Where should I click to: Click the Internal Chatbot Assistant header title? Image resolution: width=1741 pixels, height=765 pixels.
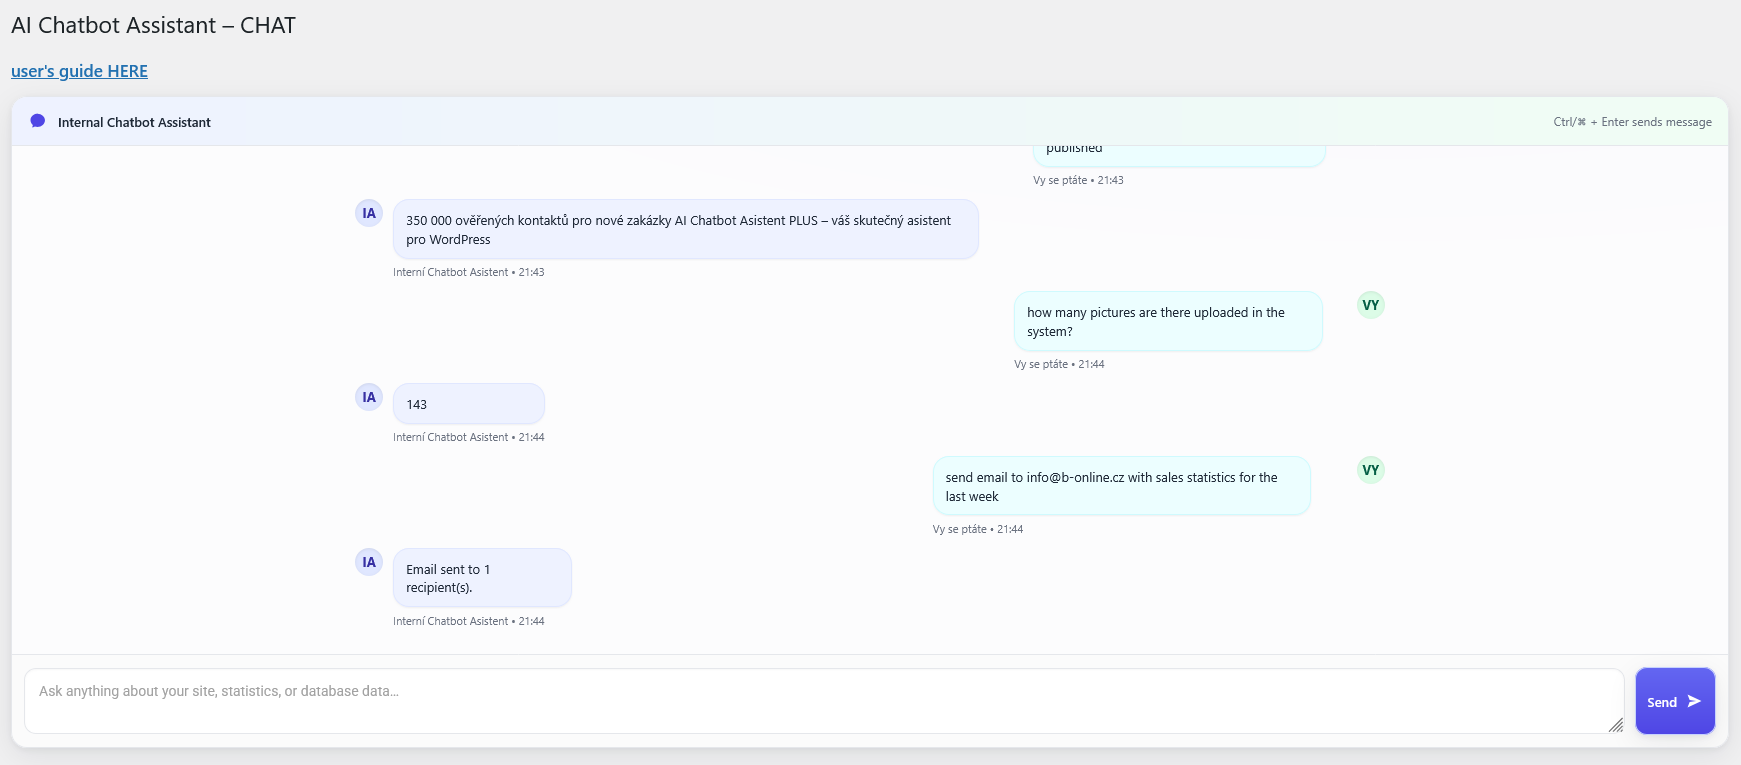(134, 122)
